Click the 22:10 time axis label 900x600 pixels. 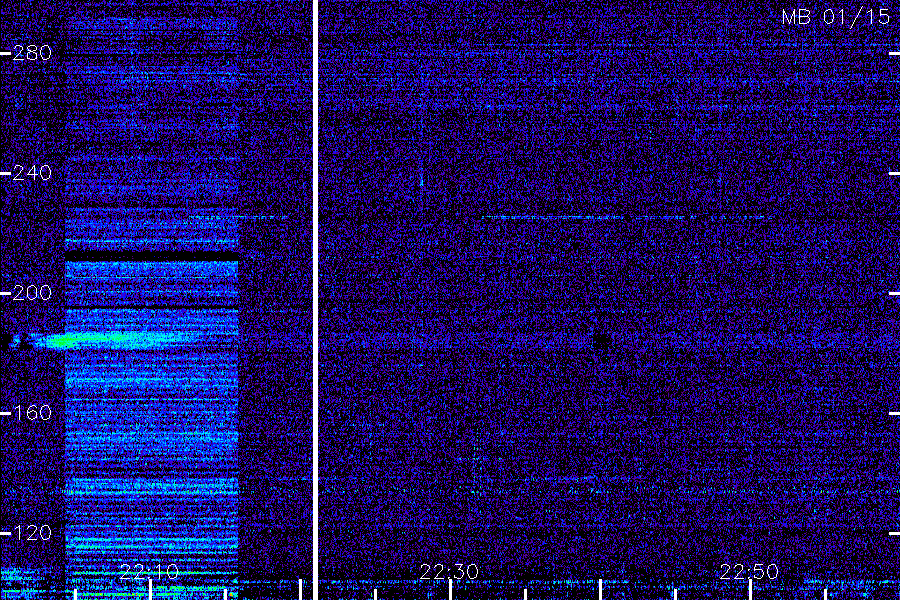149,572
